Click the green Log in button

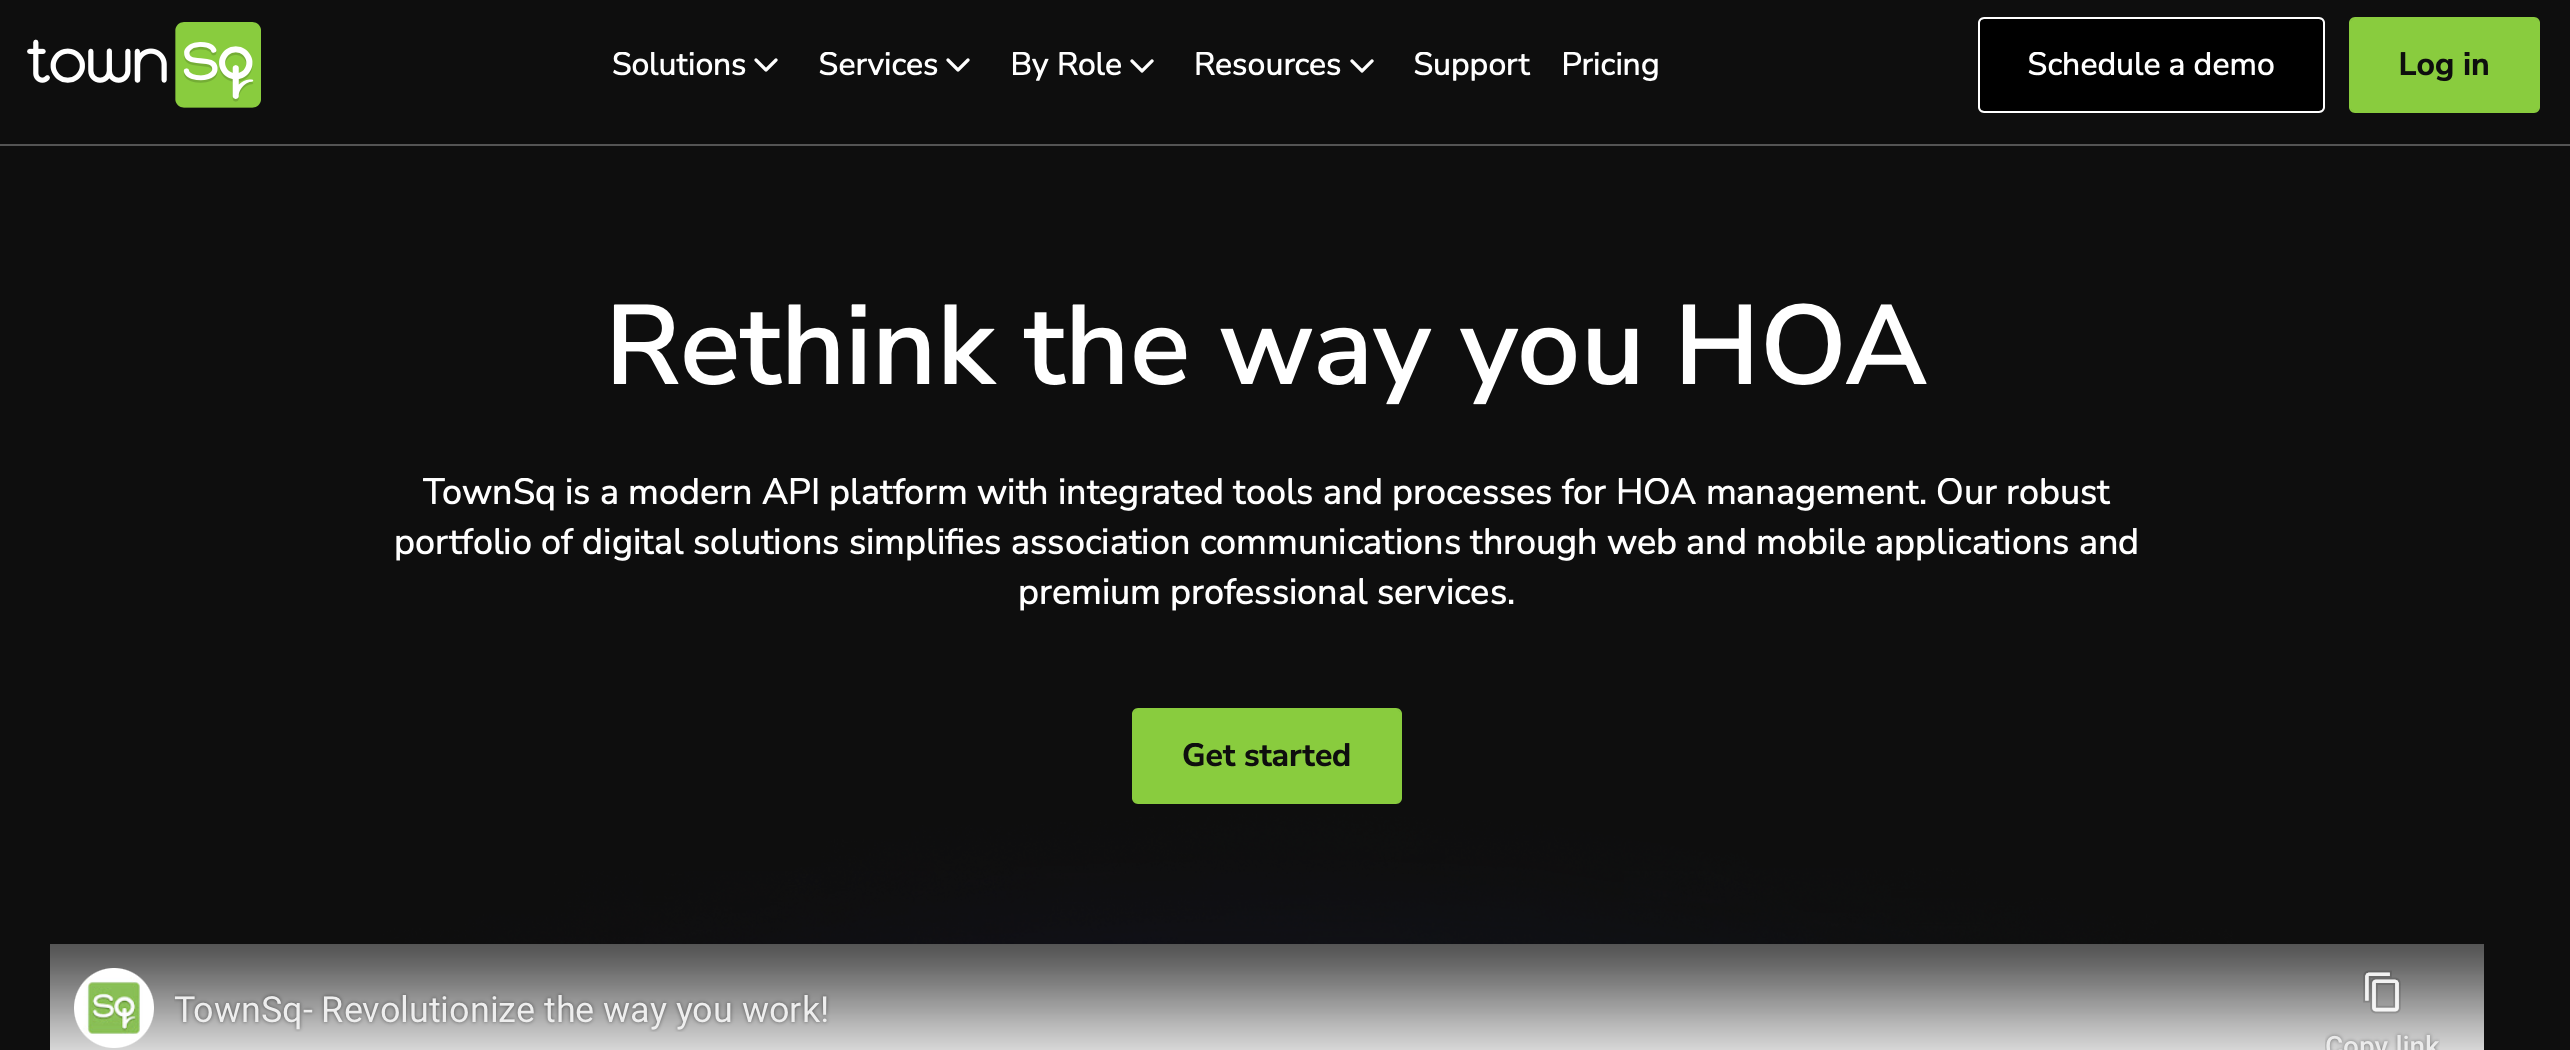[x=2443, y=65]
